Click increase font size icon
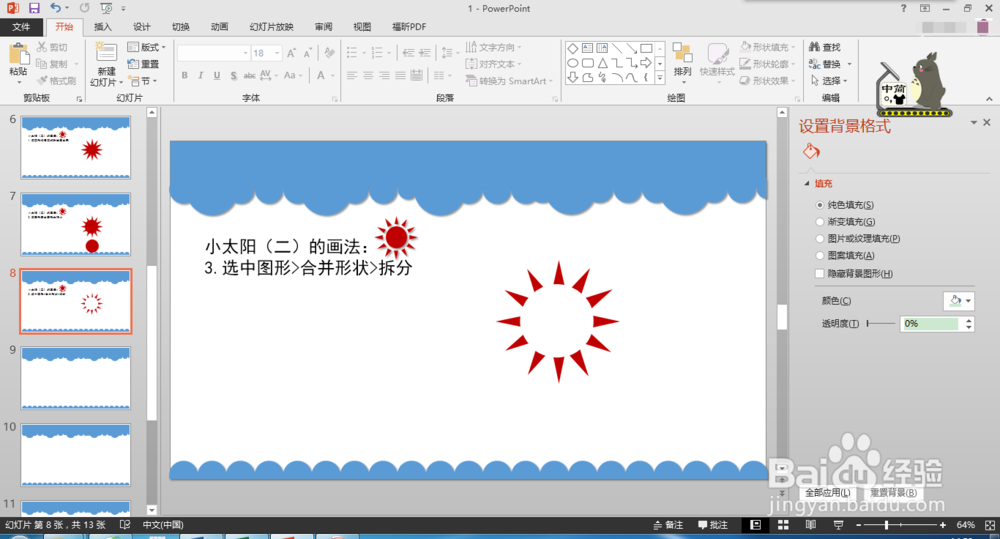 point(291,54)
